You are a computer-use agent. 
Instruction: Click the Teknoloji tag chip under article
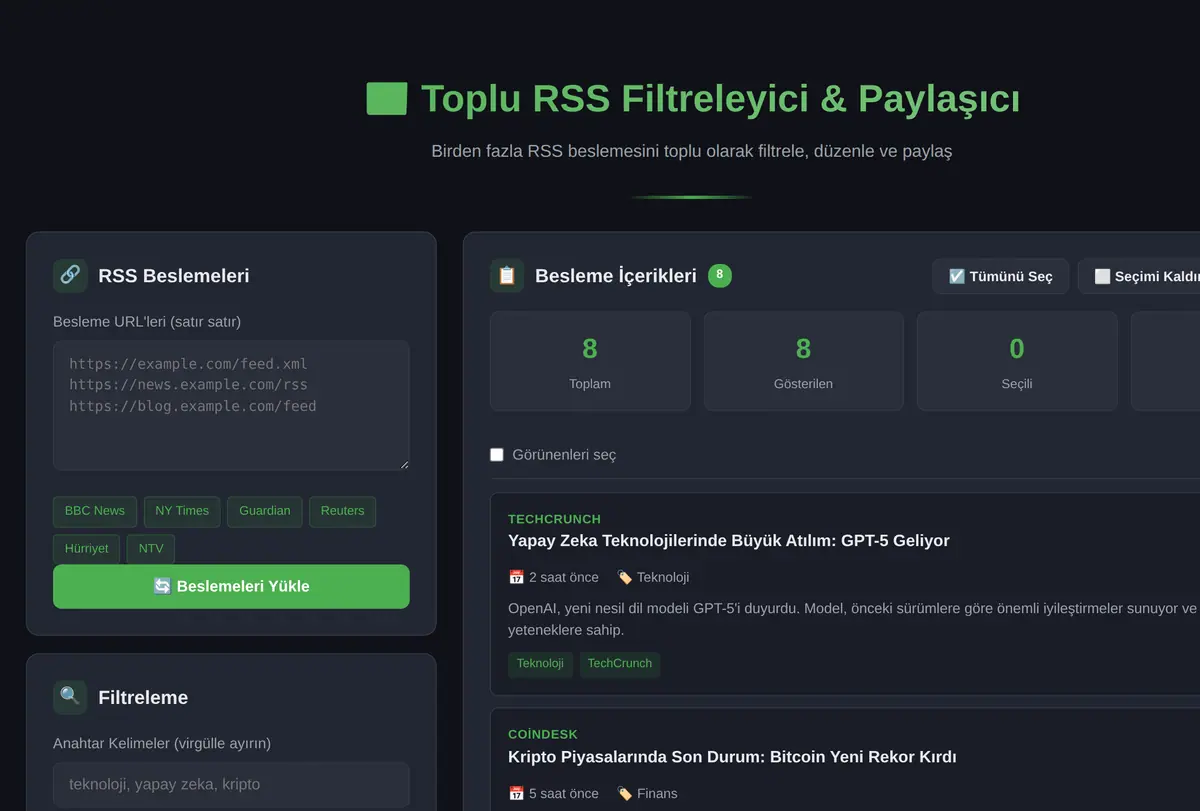coord(540,664)
